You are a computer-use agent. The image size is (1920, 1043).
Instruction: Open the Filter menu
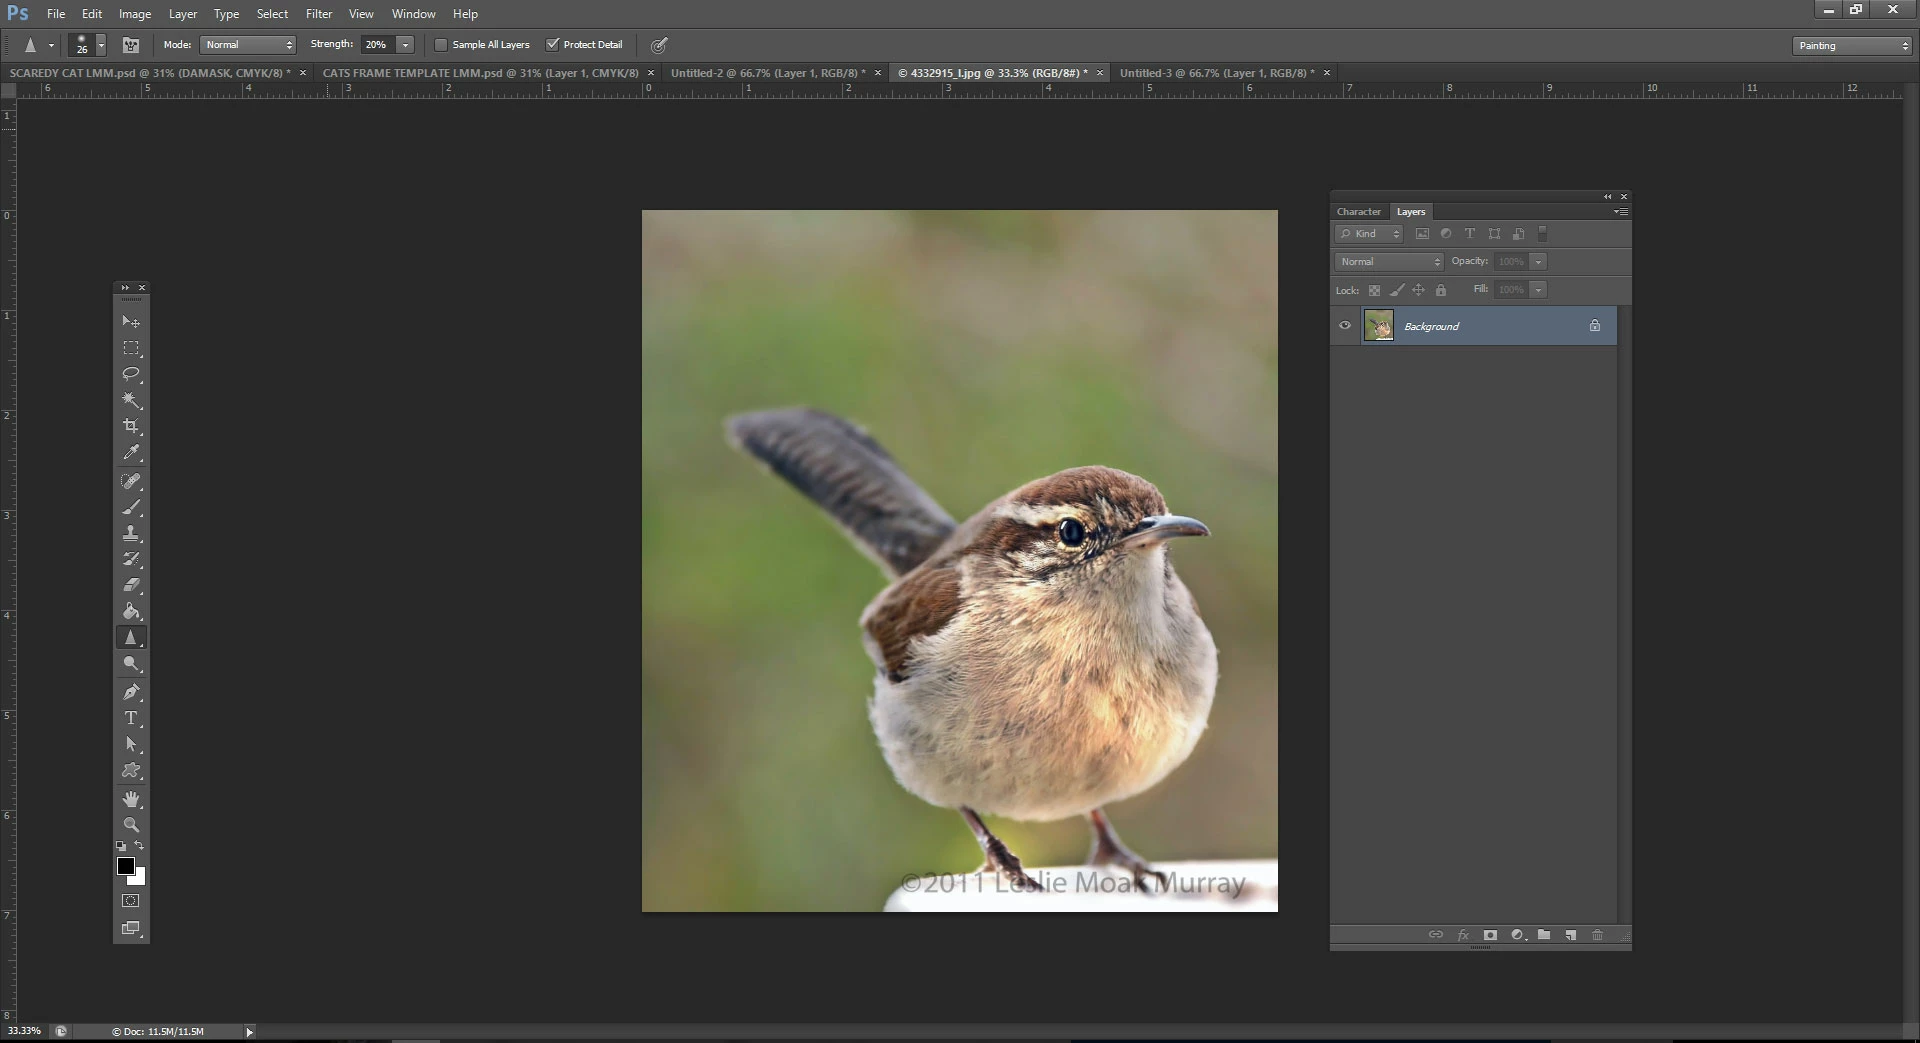pos(319,14)
